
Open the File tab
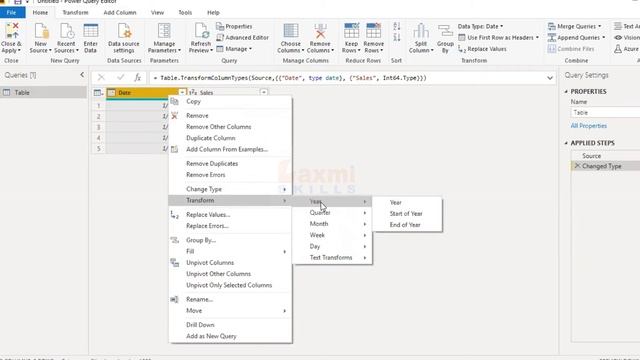coord(12,13)
